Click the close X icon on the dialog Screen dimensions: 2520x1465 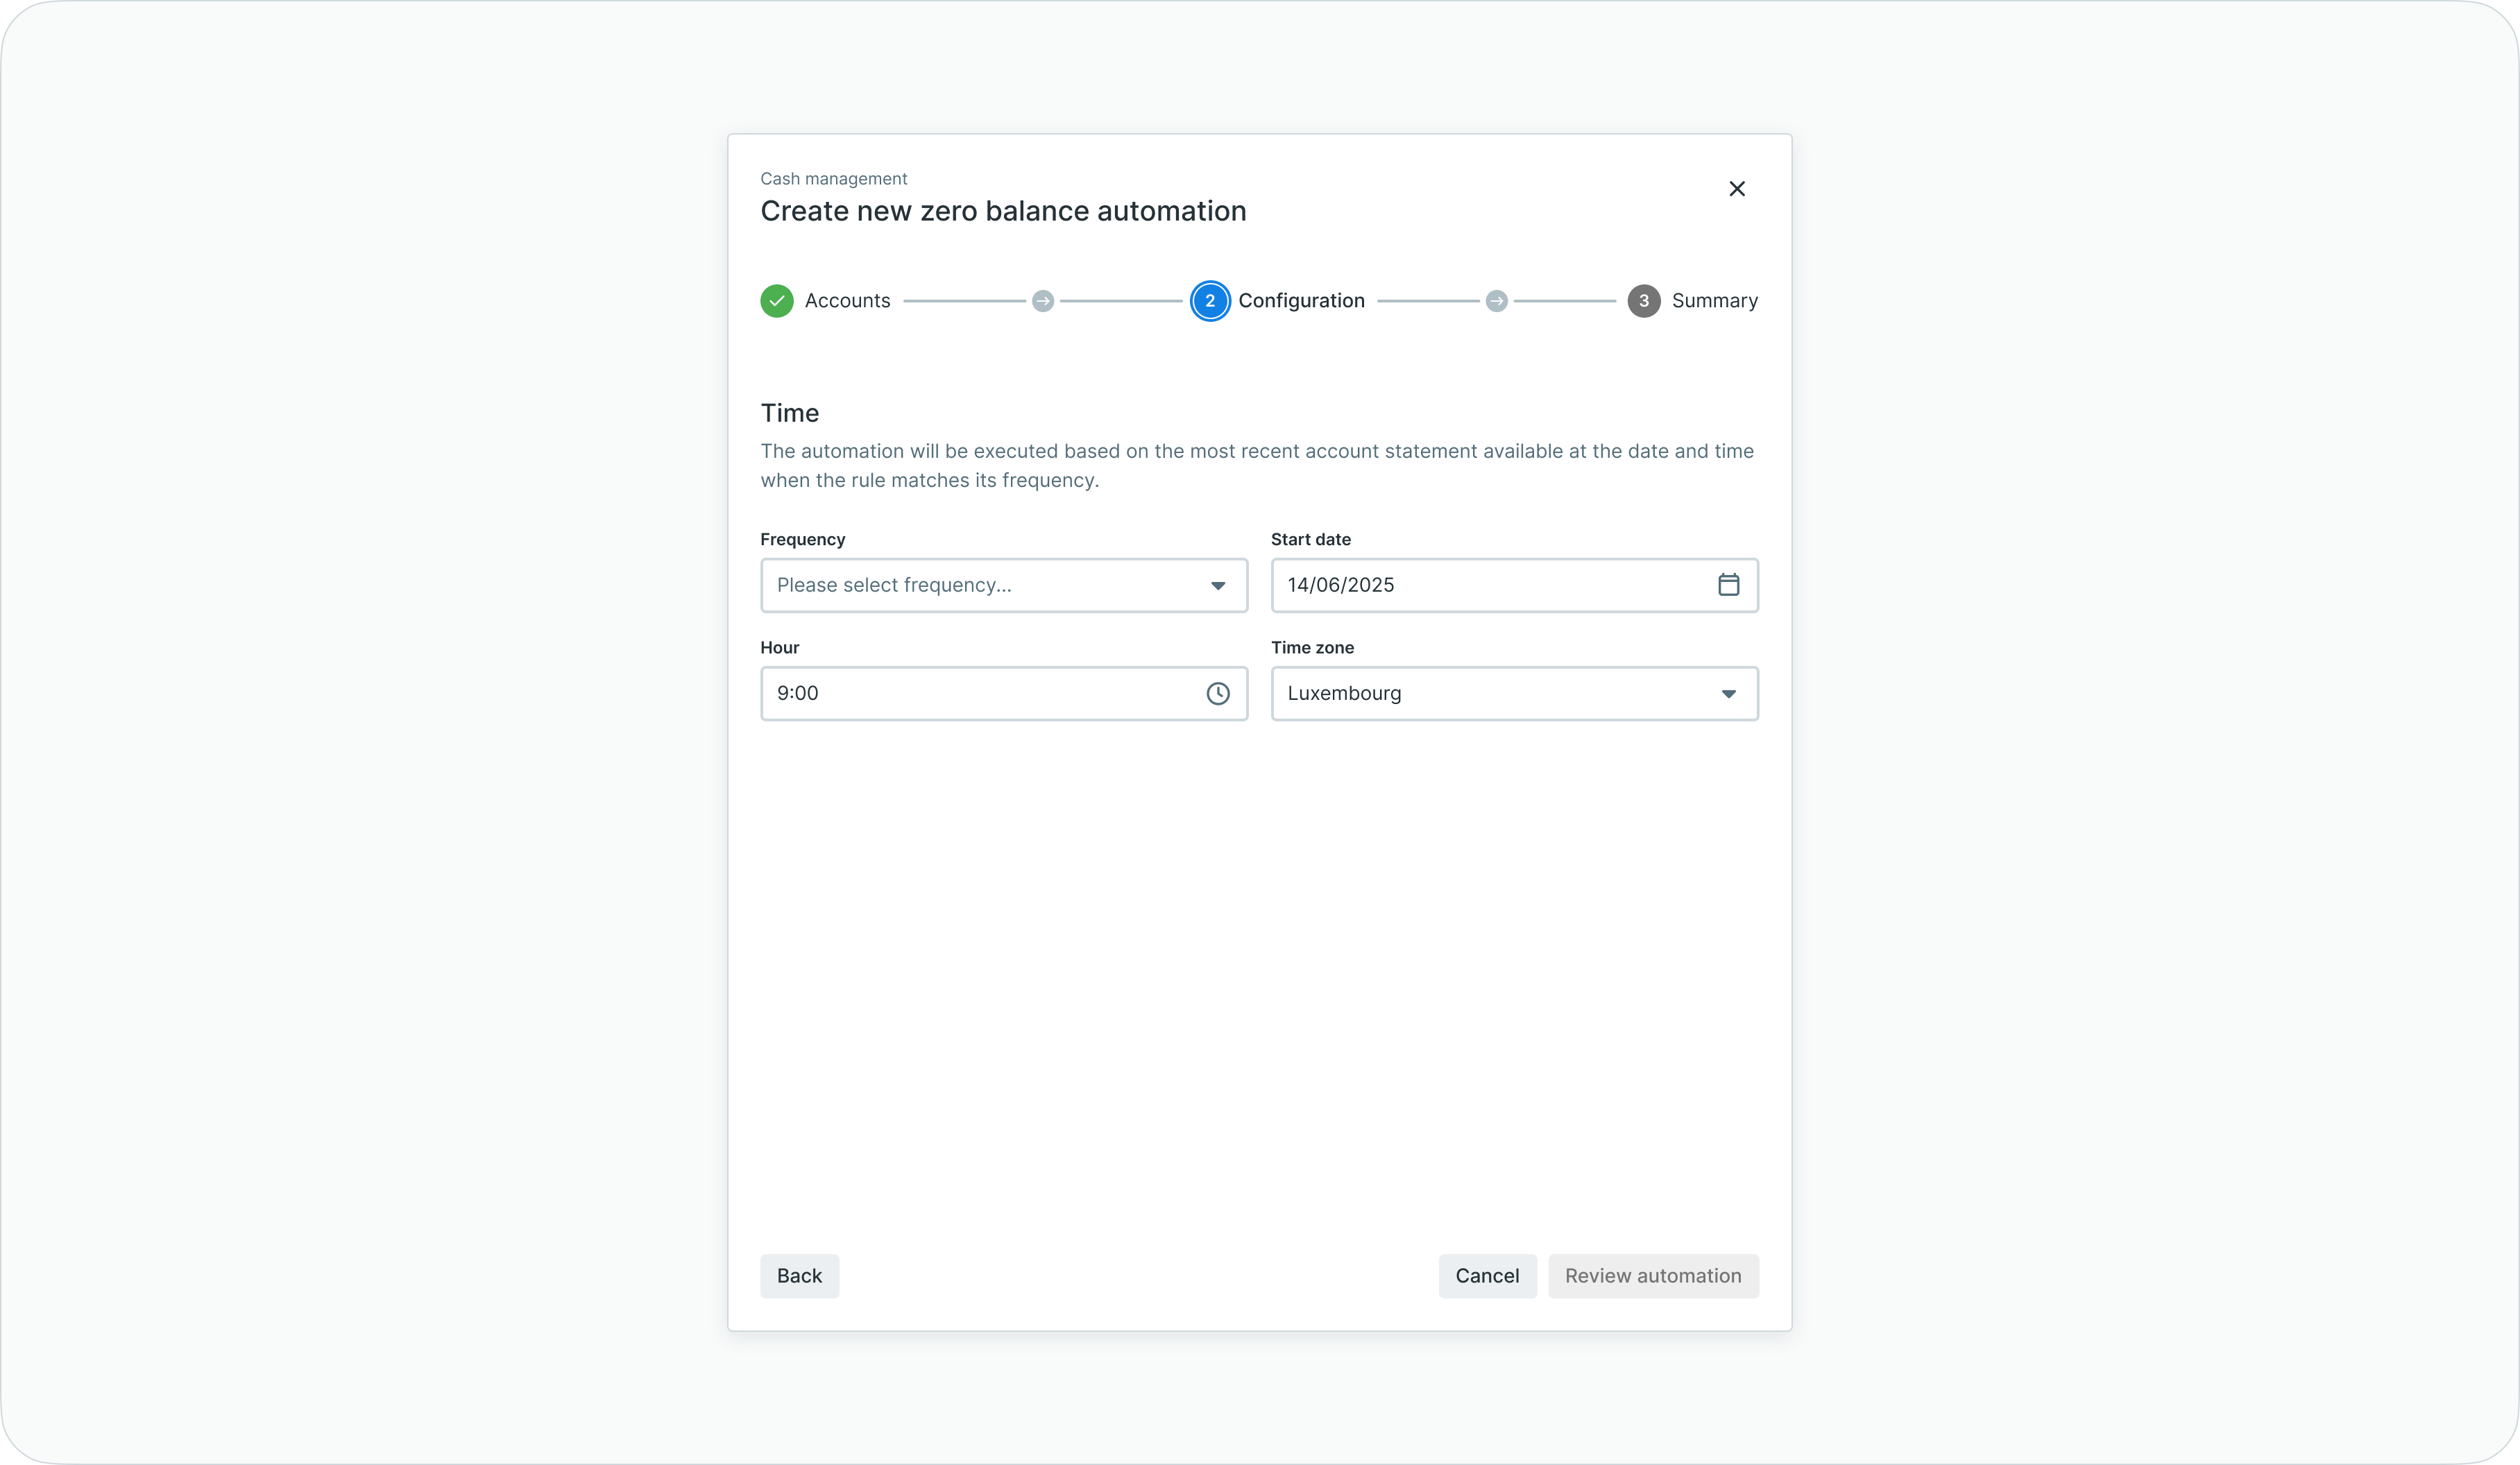(x=1736, y=189)
